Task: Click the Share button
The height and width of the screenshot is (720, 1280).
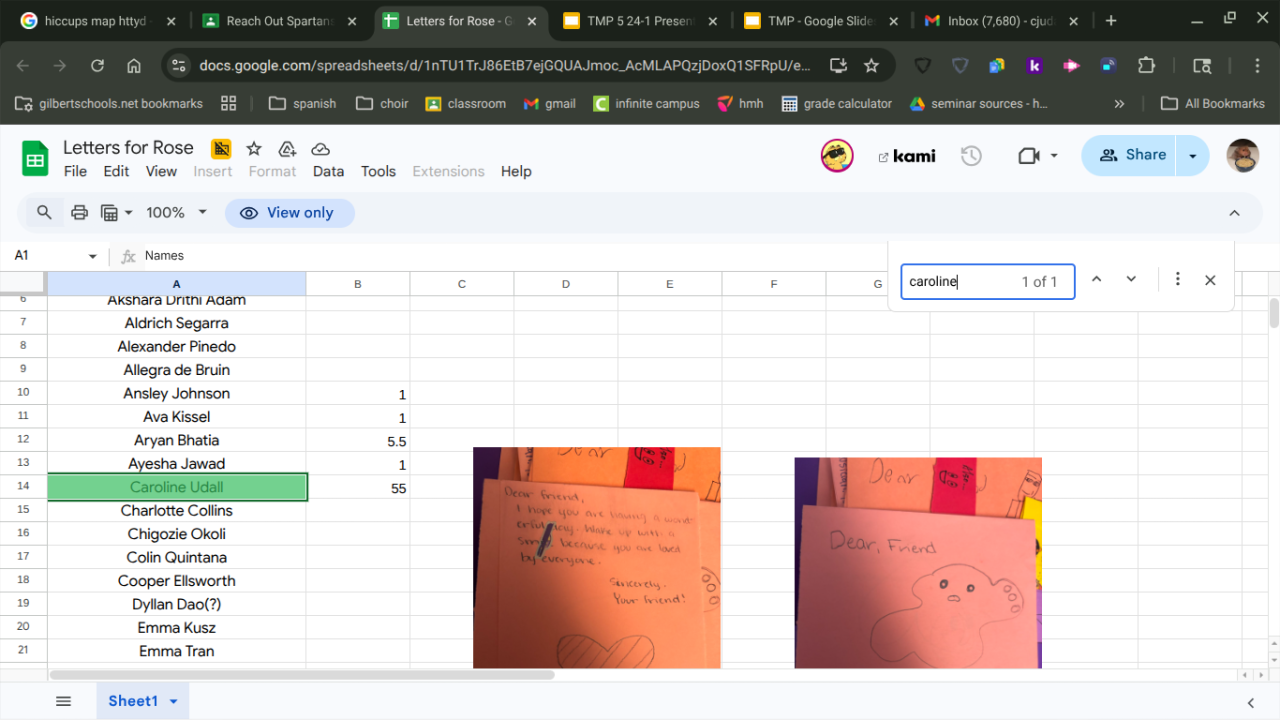Action: click(x=1131, y=156)
